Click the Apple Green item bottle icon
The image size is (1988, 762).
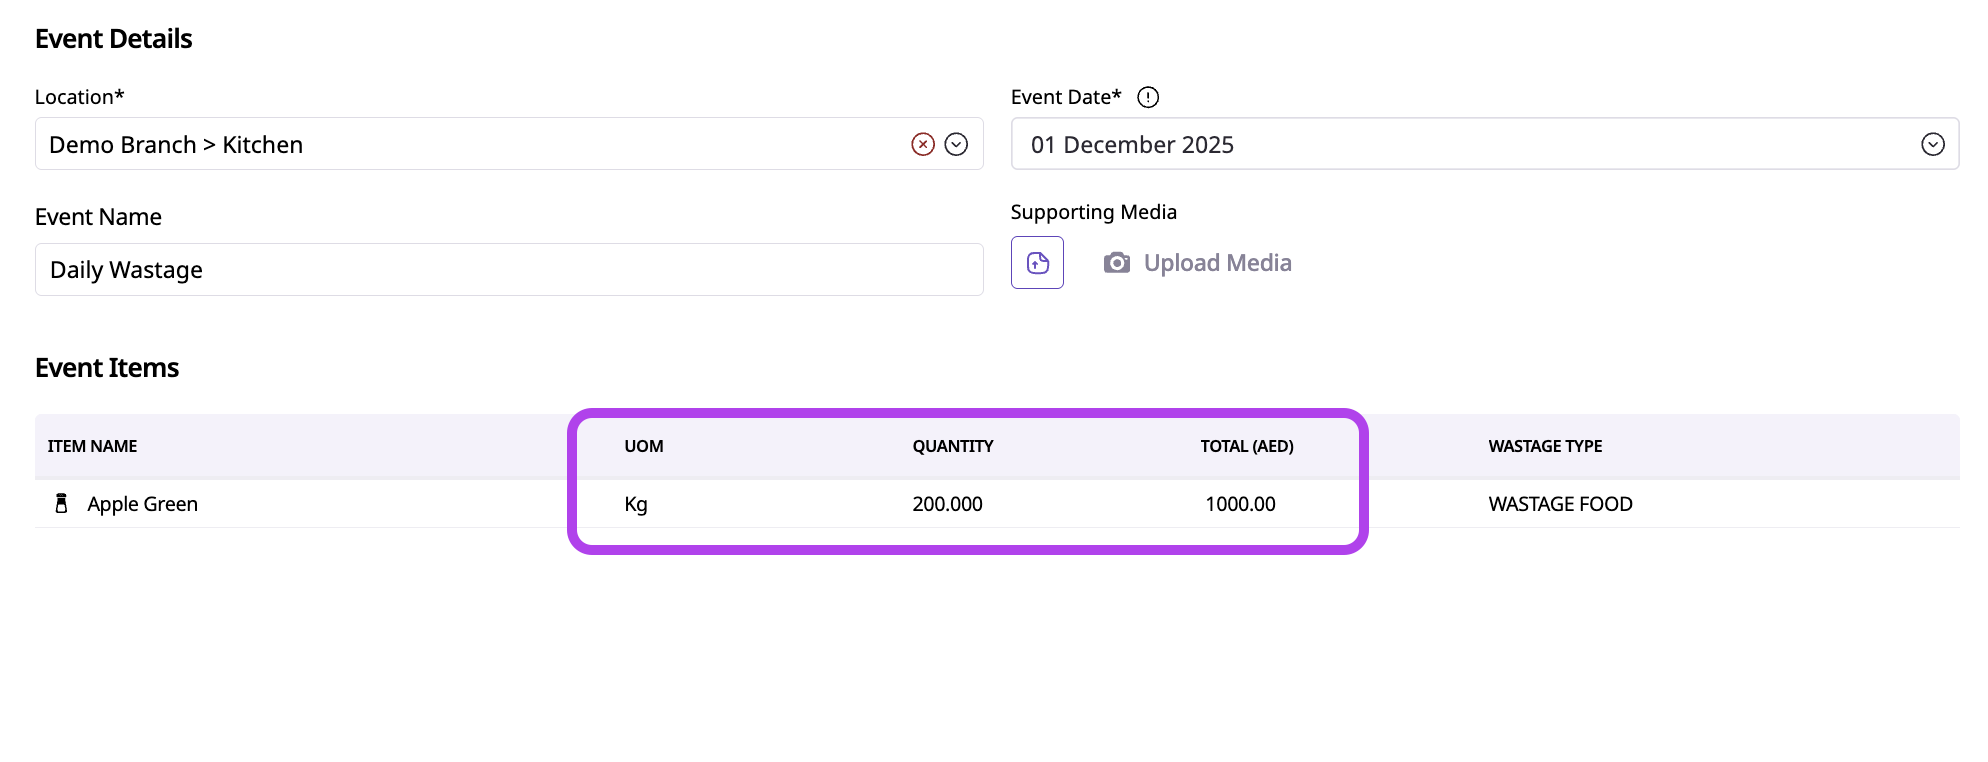pyautogui.click(x=61, y=503)
